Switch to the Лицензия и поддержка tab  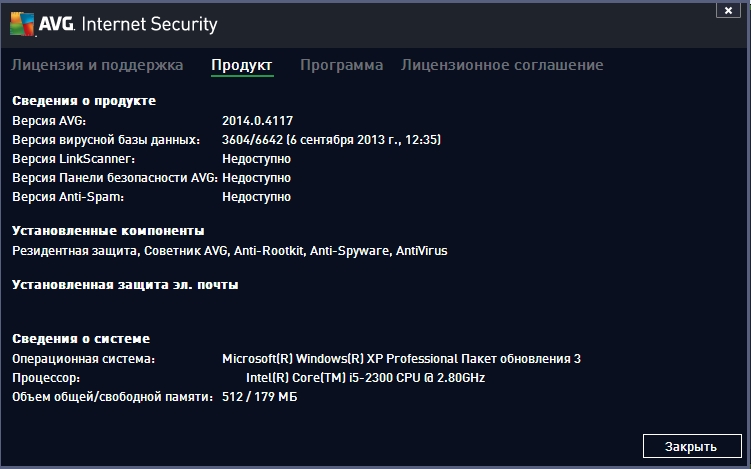click(x=97, y=65)
